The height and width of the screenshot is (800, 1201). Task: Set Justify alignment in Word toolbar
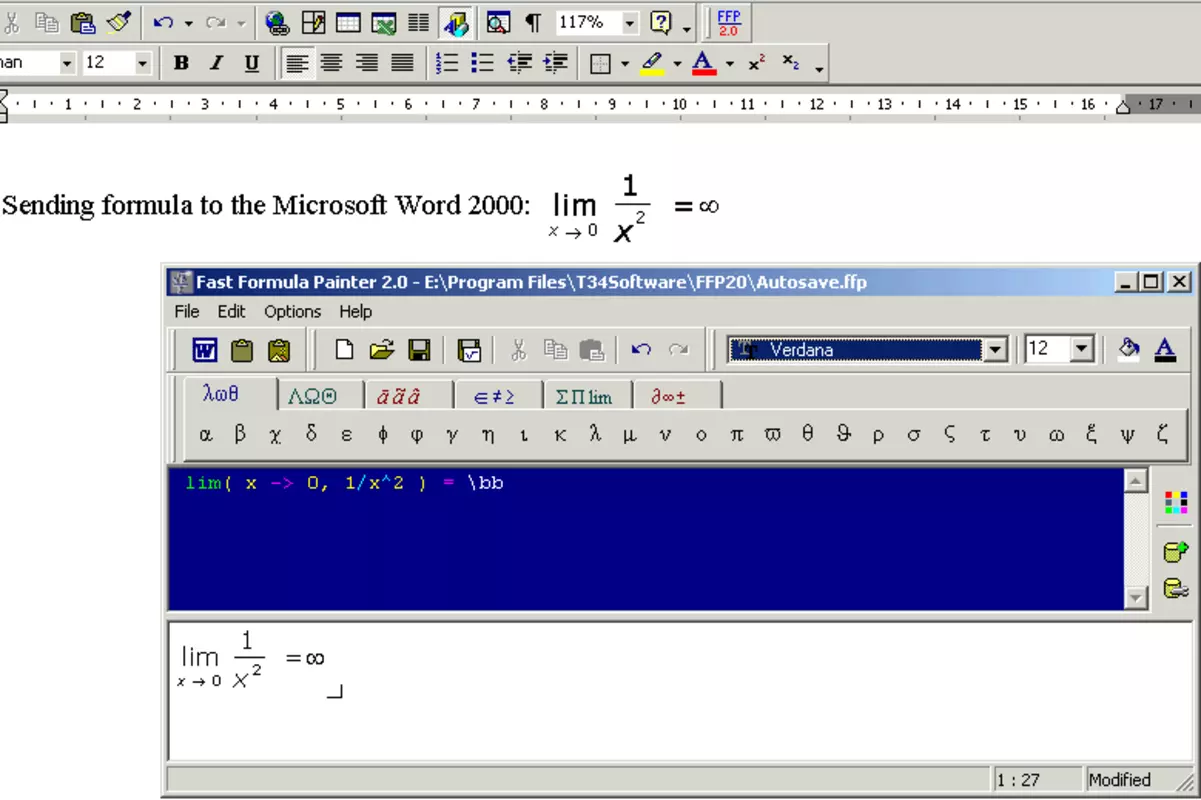click(403, 63)
